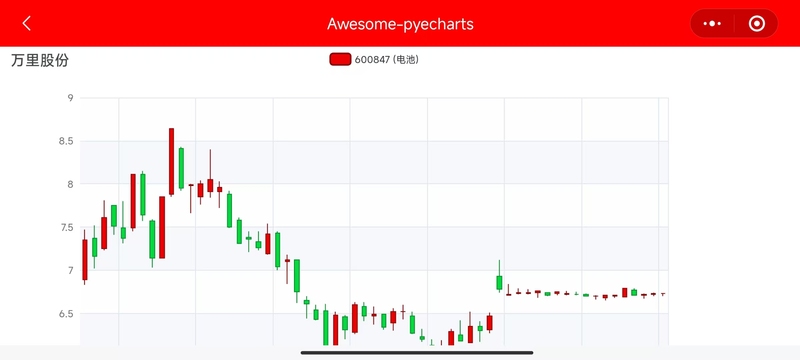The width and height of the screenshot is (800, 360).
Task: Click the 万里股份 chart title
Action: 40,60
